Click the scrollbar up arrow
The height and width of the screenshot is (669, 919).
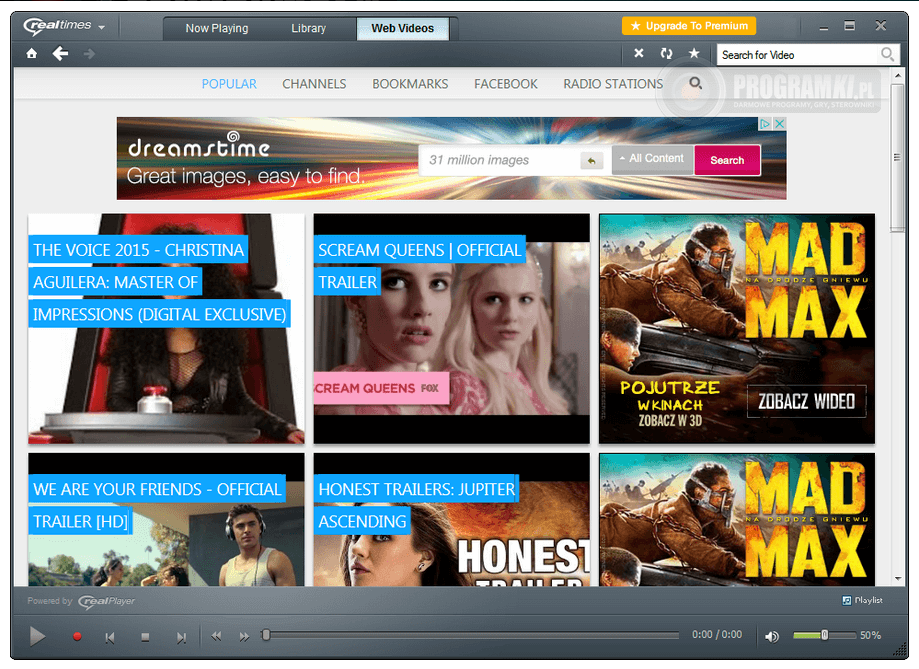pyautogui.click(x=898, y=76)
